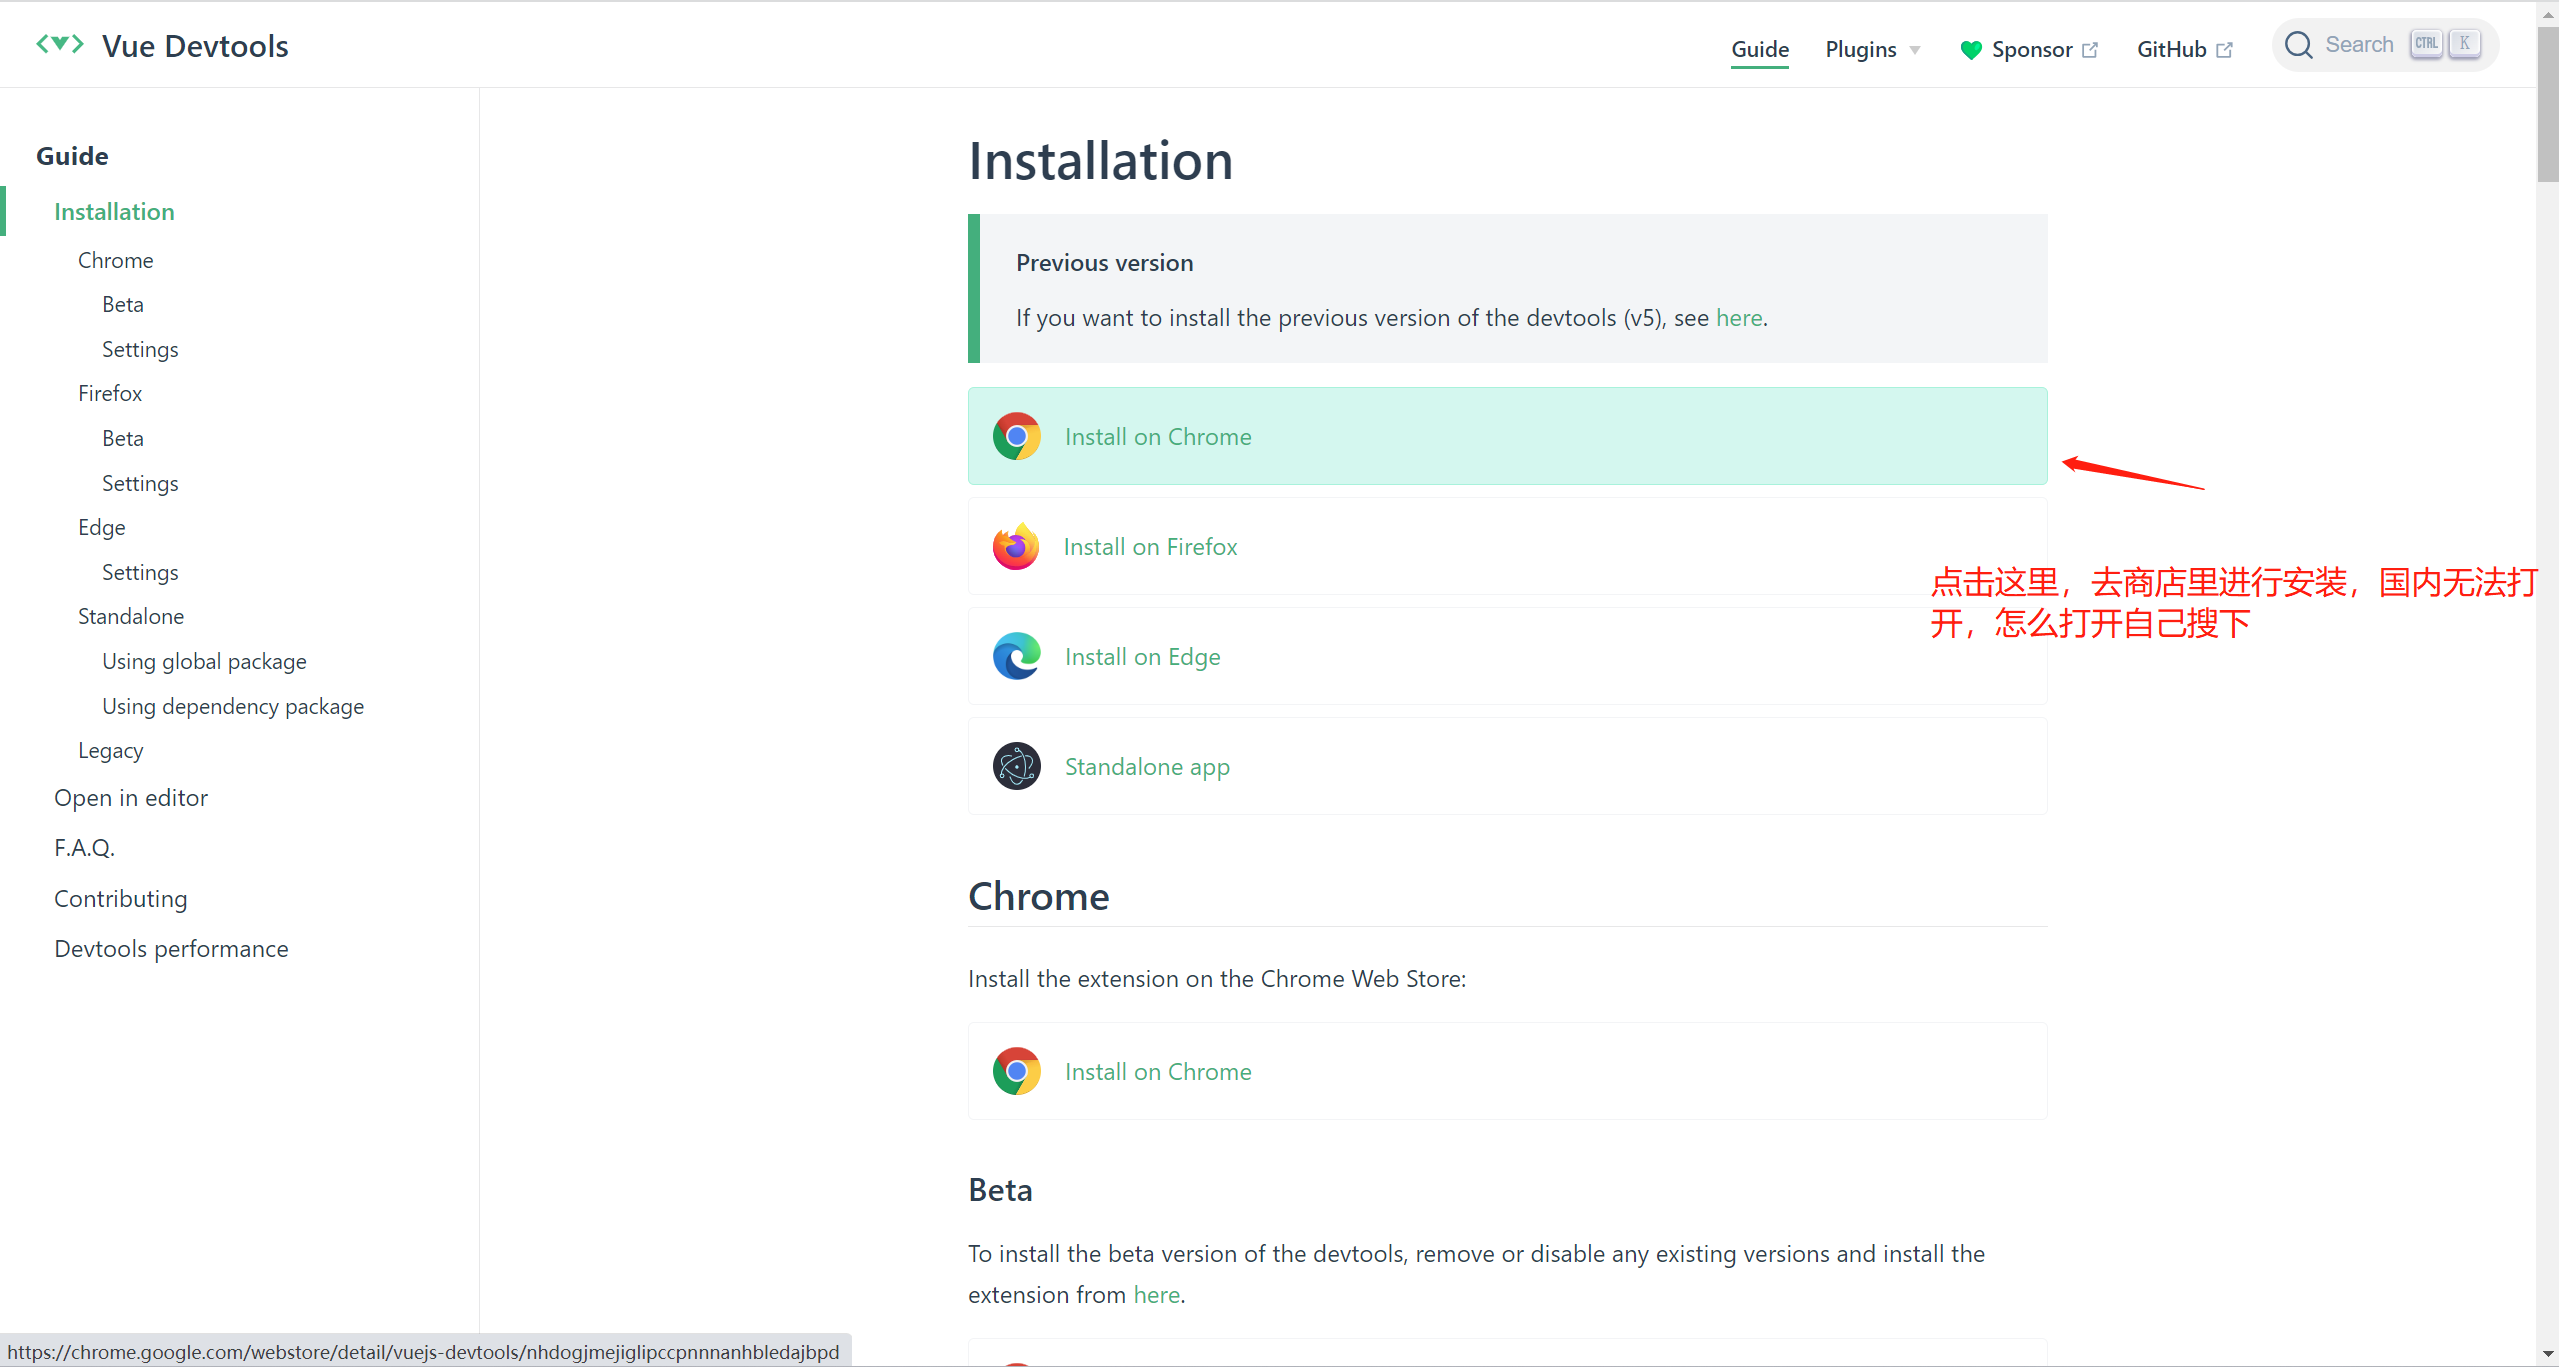2559x1367 pixels.
Task: Open the Sponsor link in the navbar
Action: pos(2029,49)
